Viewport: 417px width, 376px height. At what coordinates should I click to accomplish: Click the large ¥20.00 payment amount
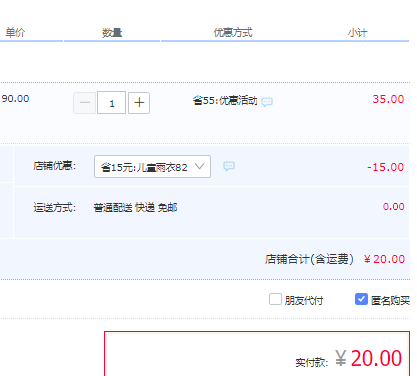(x=368, y=358)
